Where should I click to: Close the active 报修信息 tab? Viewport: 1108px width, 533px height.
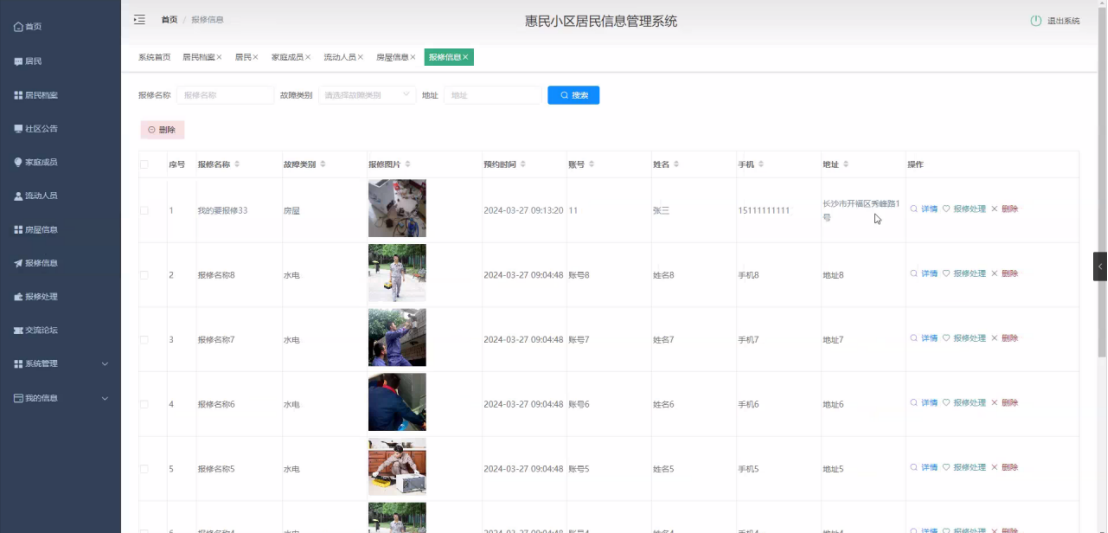[x=466, y=57]
